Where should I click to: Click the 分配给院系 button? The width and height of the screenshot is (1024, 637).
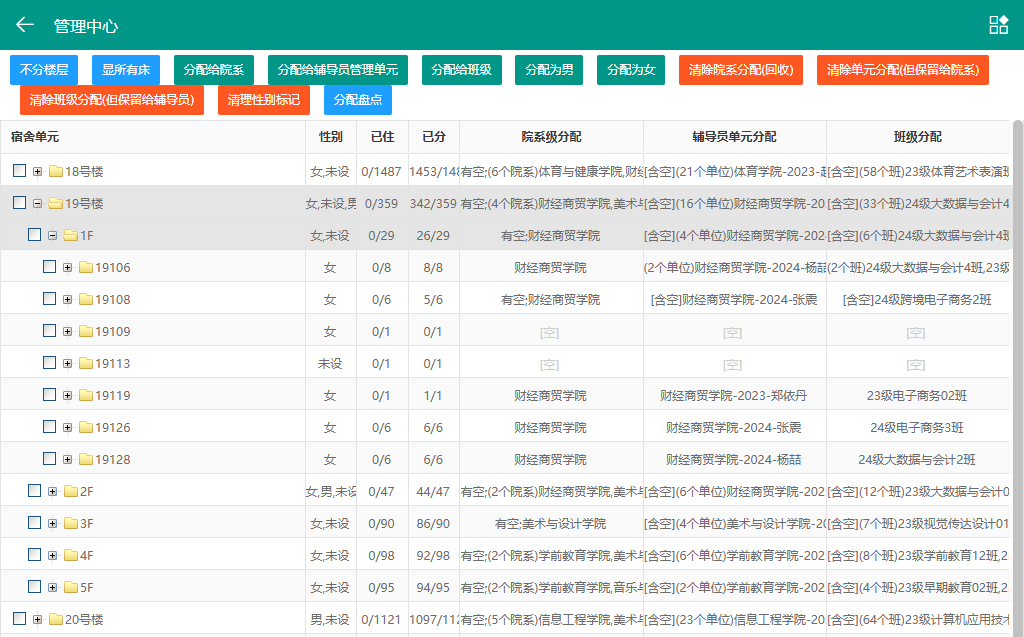click(x=214, y=70)
